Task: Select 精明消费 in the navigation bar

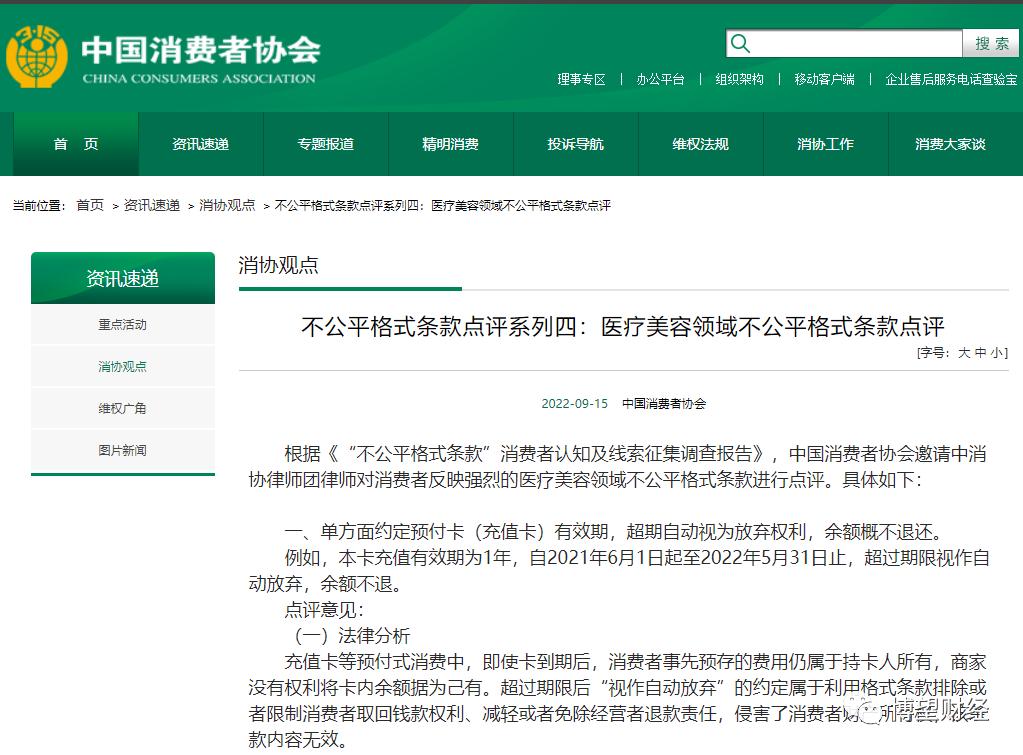Action: (450, 144)
